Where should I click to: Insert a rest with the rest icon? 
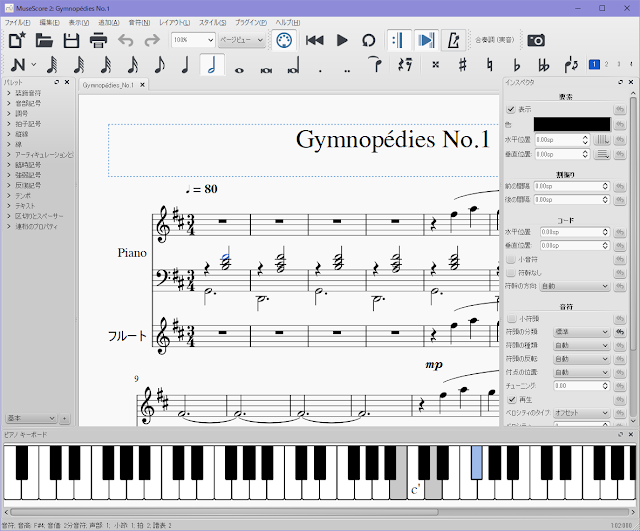pyautogui.click(x=405, y=64)
